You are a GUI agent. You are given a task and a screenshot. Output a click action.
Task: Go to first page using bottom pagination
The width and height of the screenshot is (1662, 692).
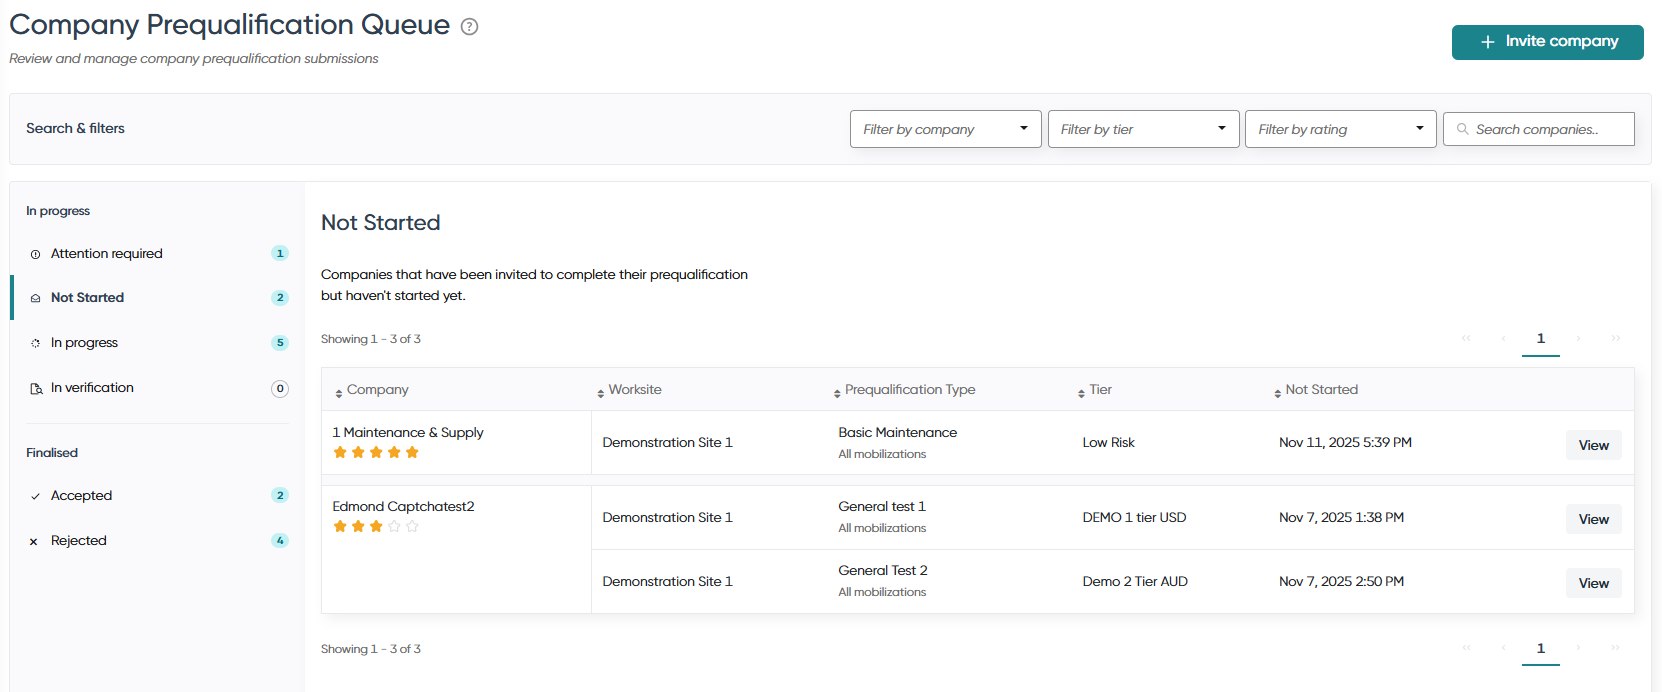click(x=1466, y=648)
